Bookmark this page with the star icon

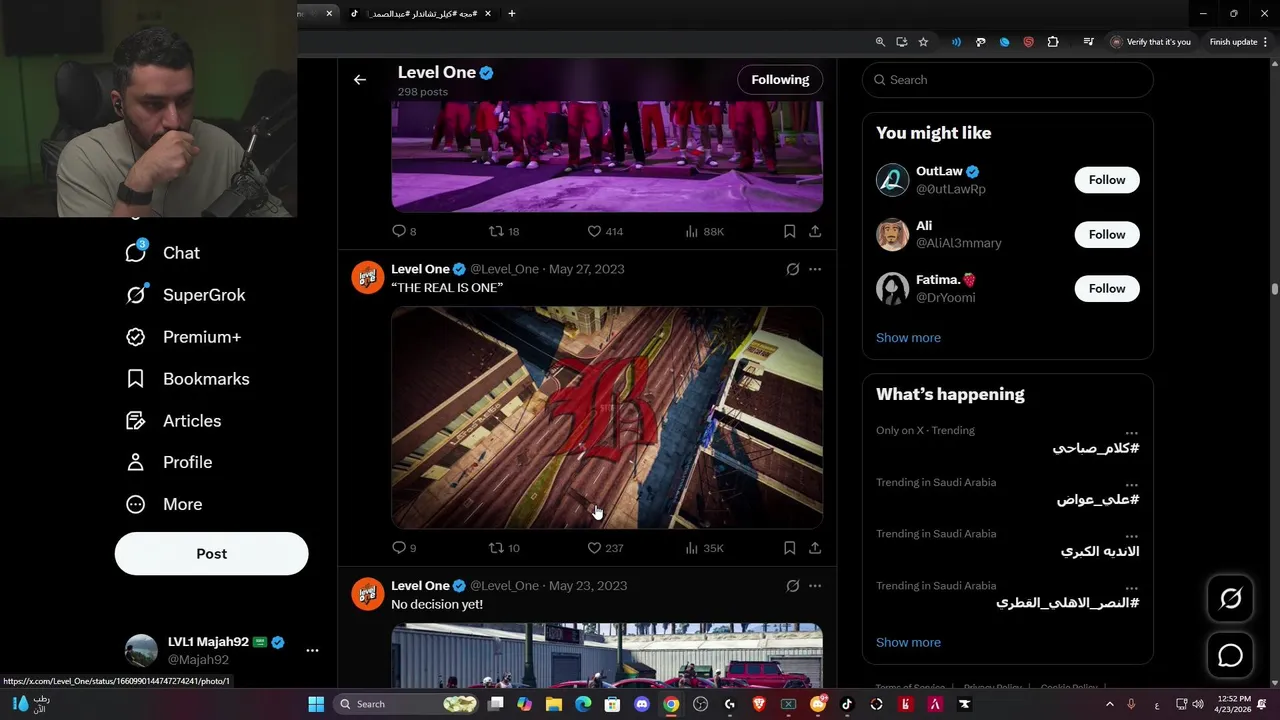[x=923, y=42]
